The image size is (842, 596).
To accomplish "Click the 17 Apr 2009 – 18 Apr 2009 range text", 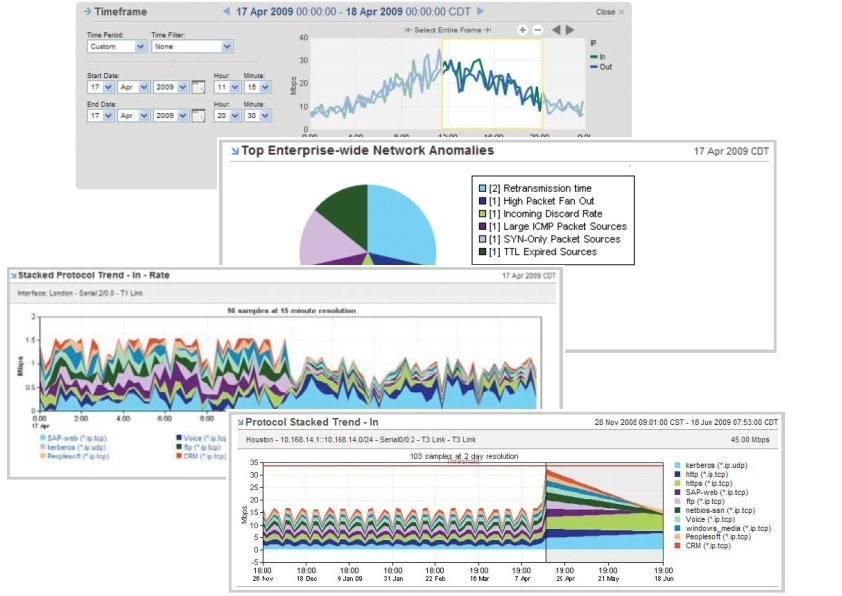I will [353, 11].
